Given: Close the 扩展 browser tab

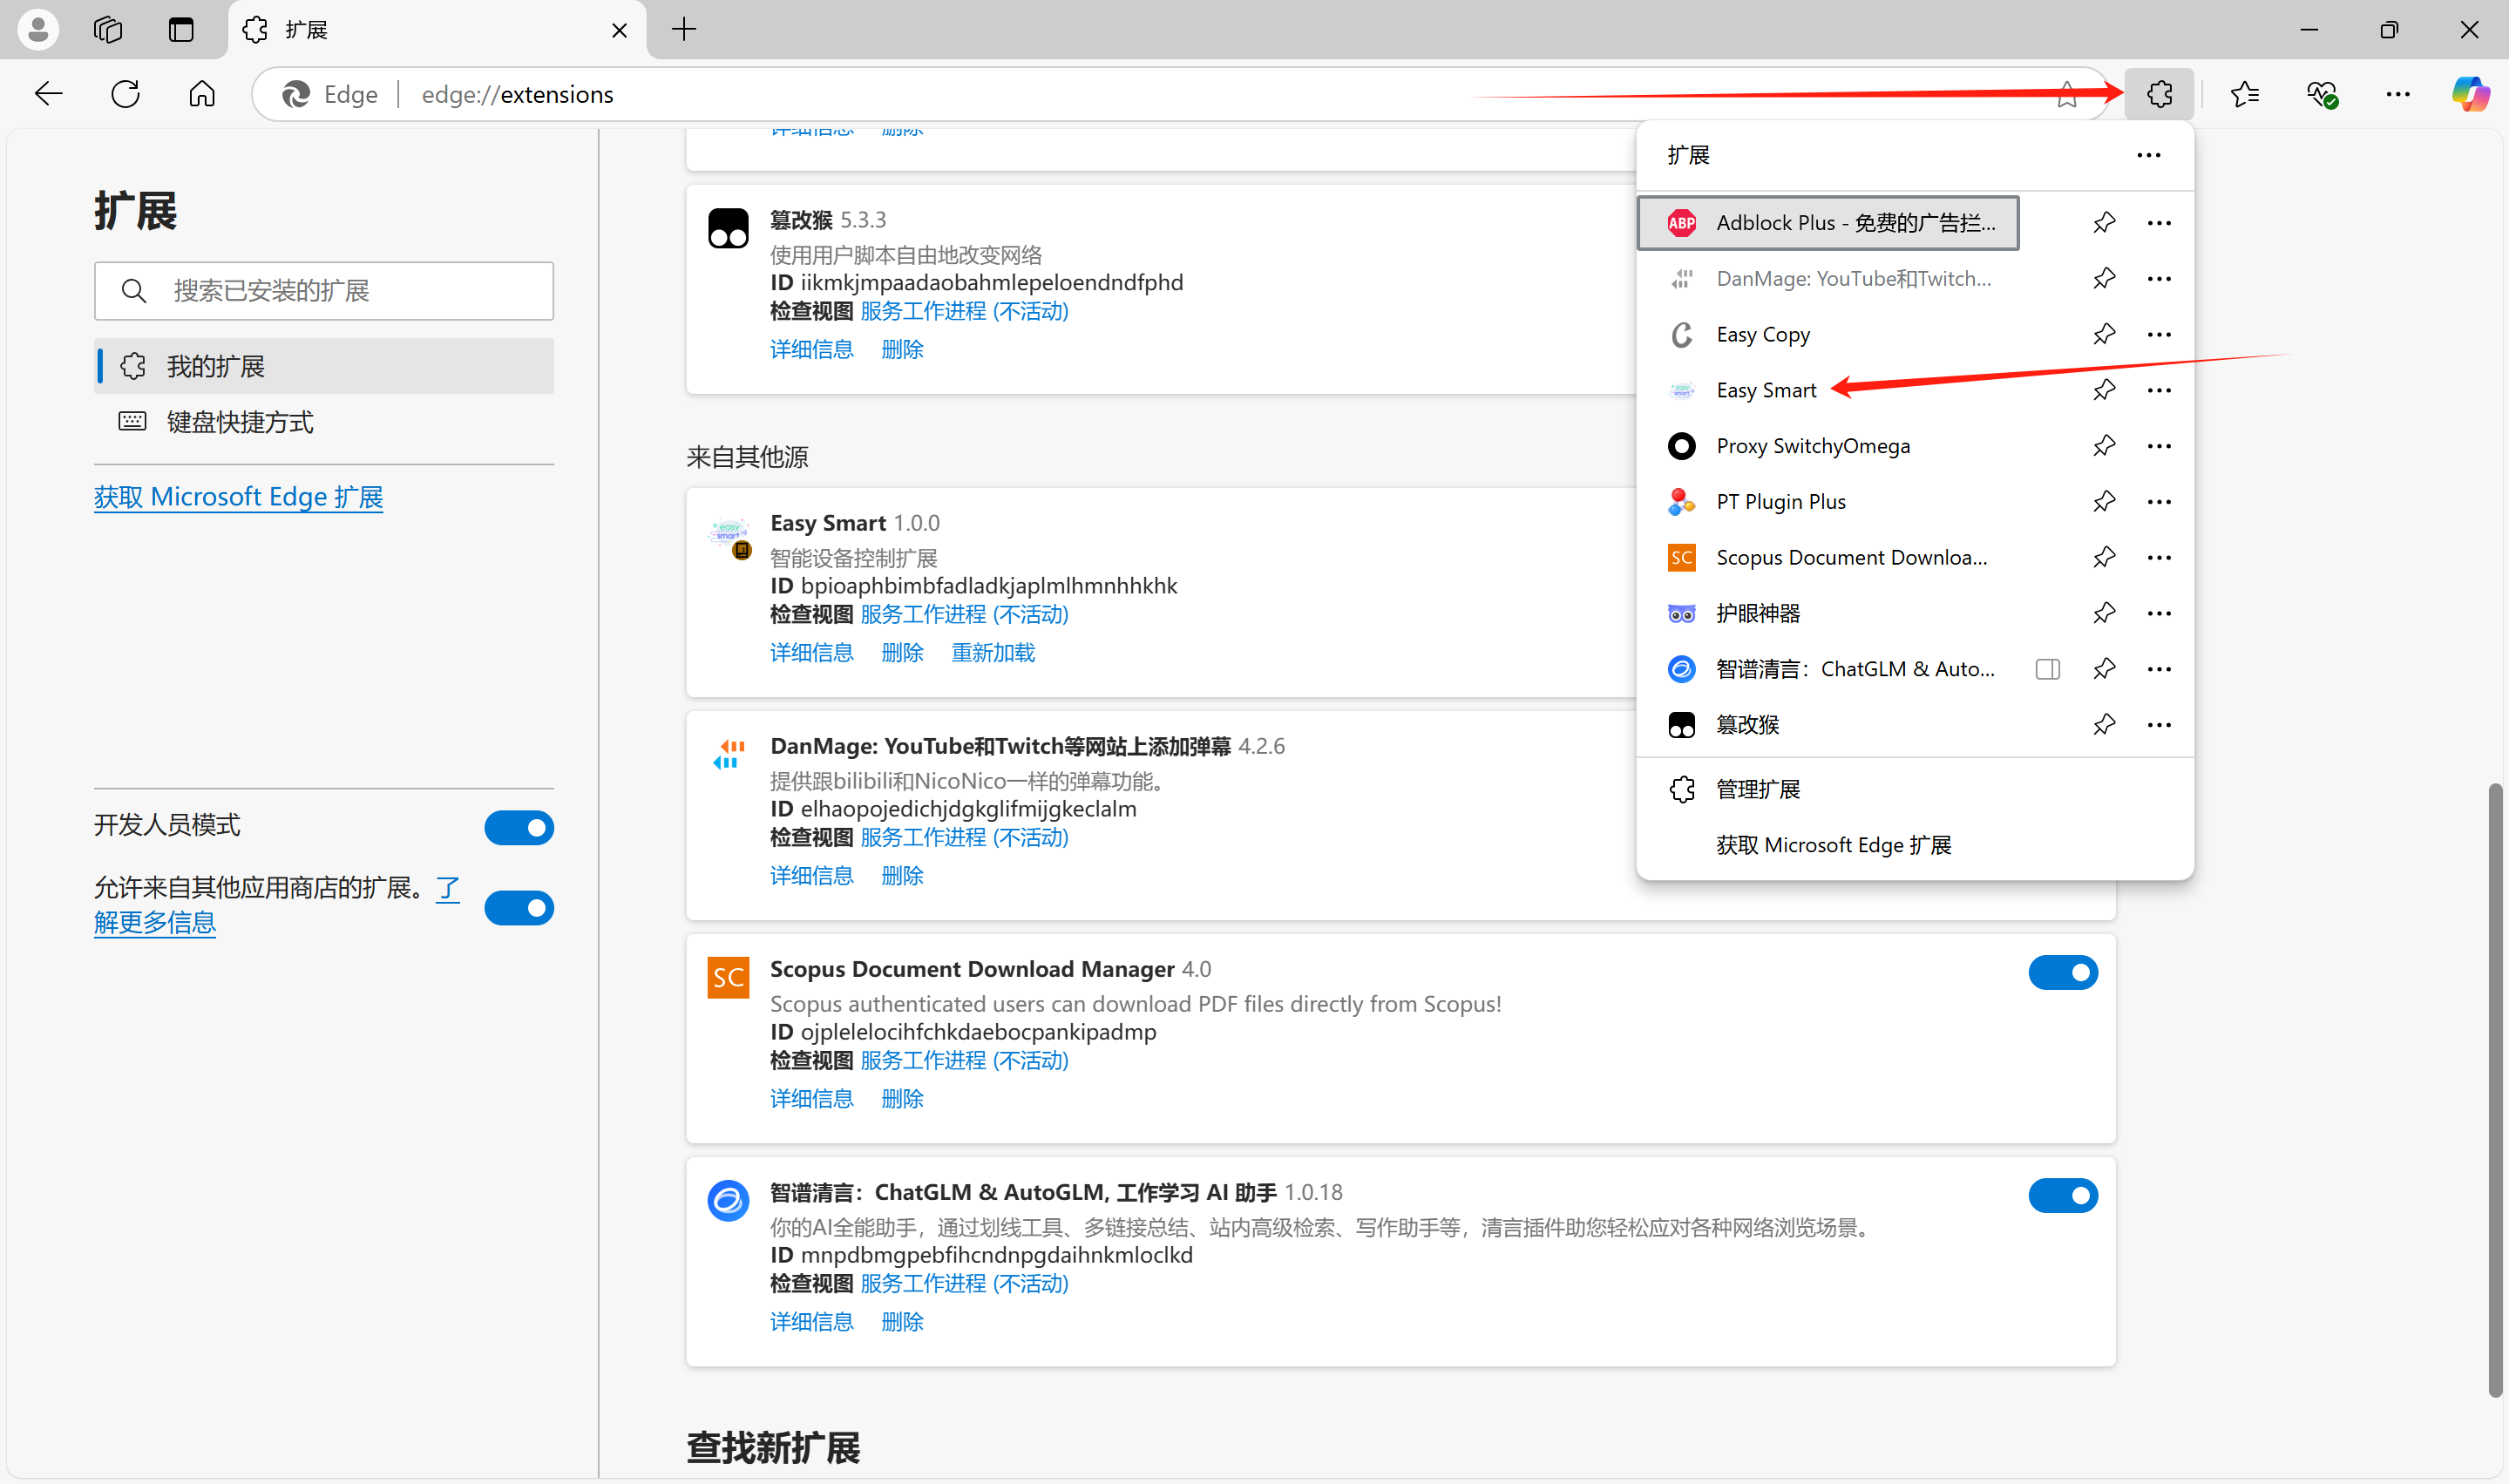Looking at the screenshot, I should [619, 30].
